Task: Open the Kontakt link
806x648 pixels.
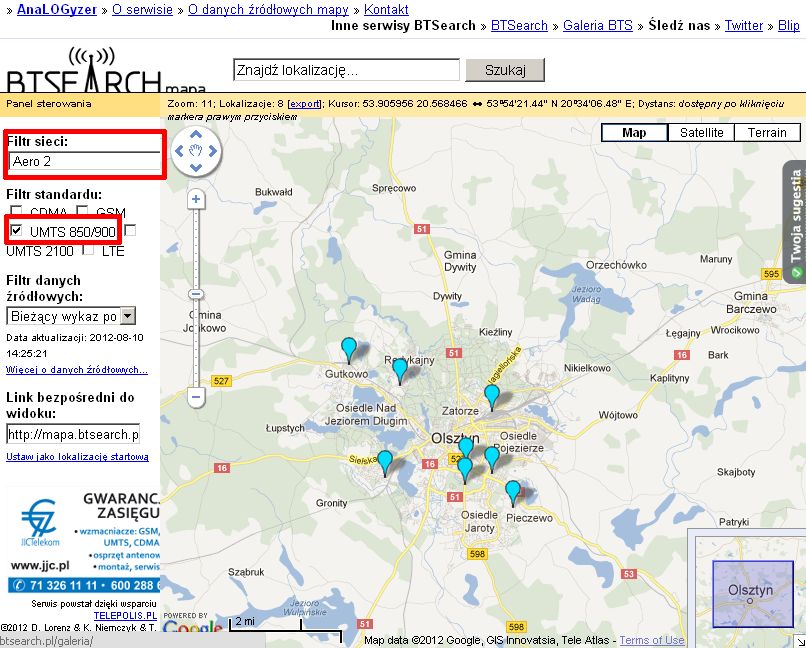Action: [386, 9]
